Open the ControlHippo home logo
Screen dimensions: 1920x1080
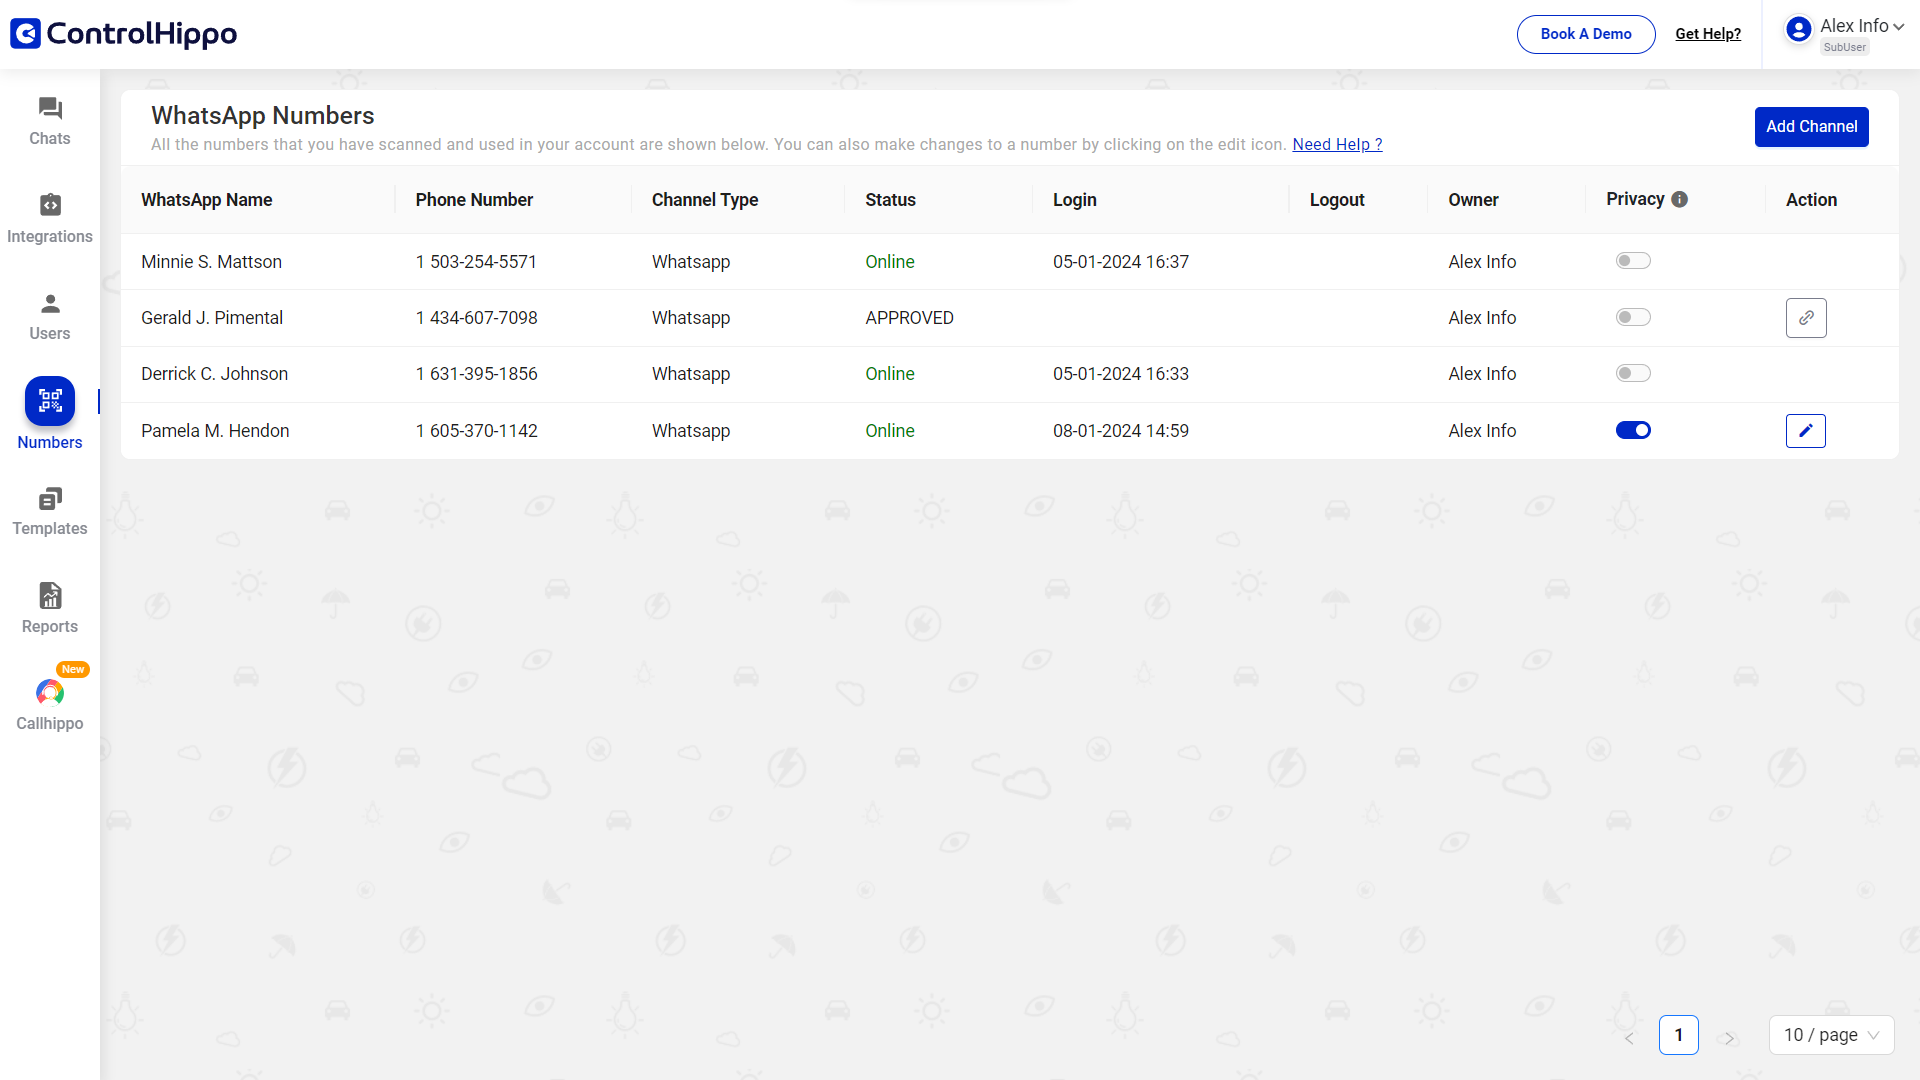click(122, 33)
